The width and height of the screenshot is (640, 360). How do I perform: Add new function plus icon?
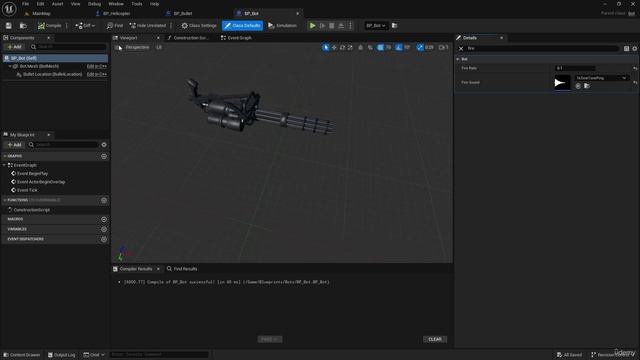point(104,200)
